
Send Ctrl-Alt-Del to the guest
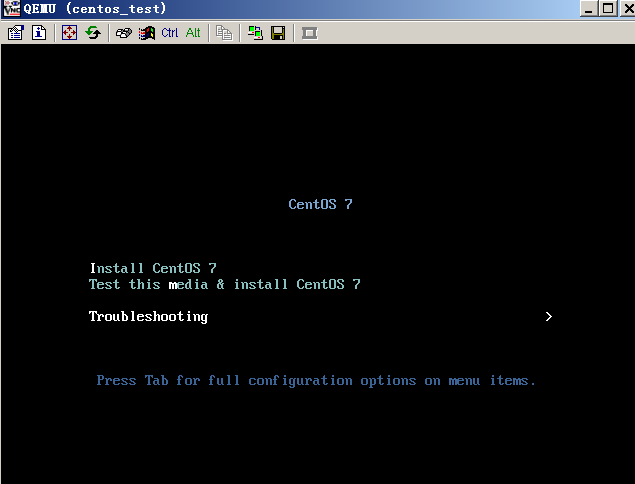[124, 33]
